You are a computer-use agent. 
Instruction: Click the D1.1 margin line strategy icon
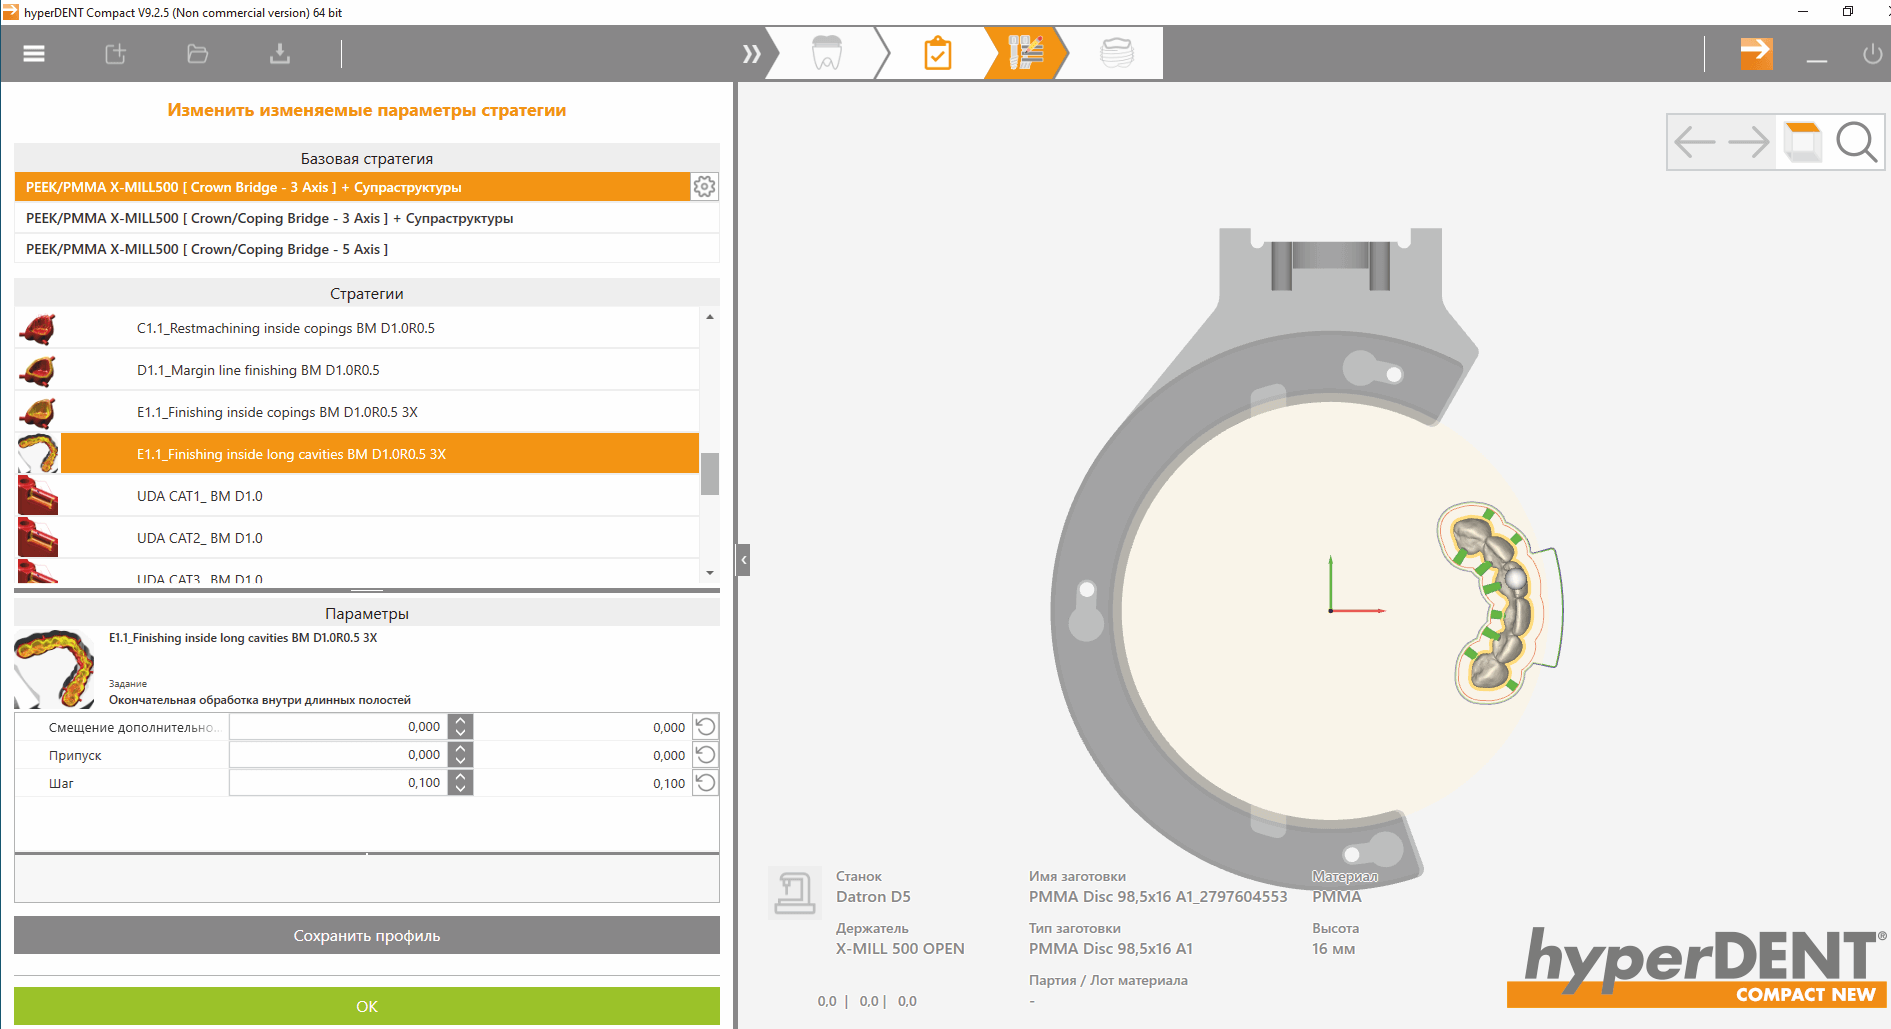(x=38, y=370)
